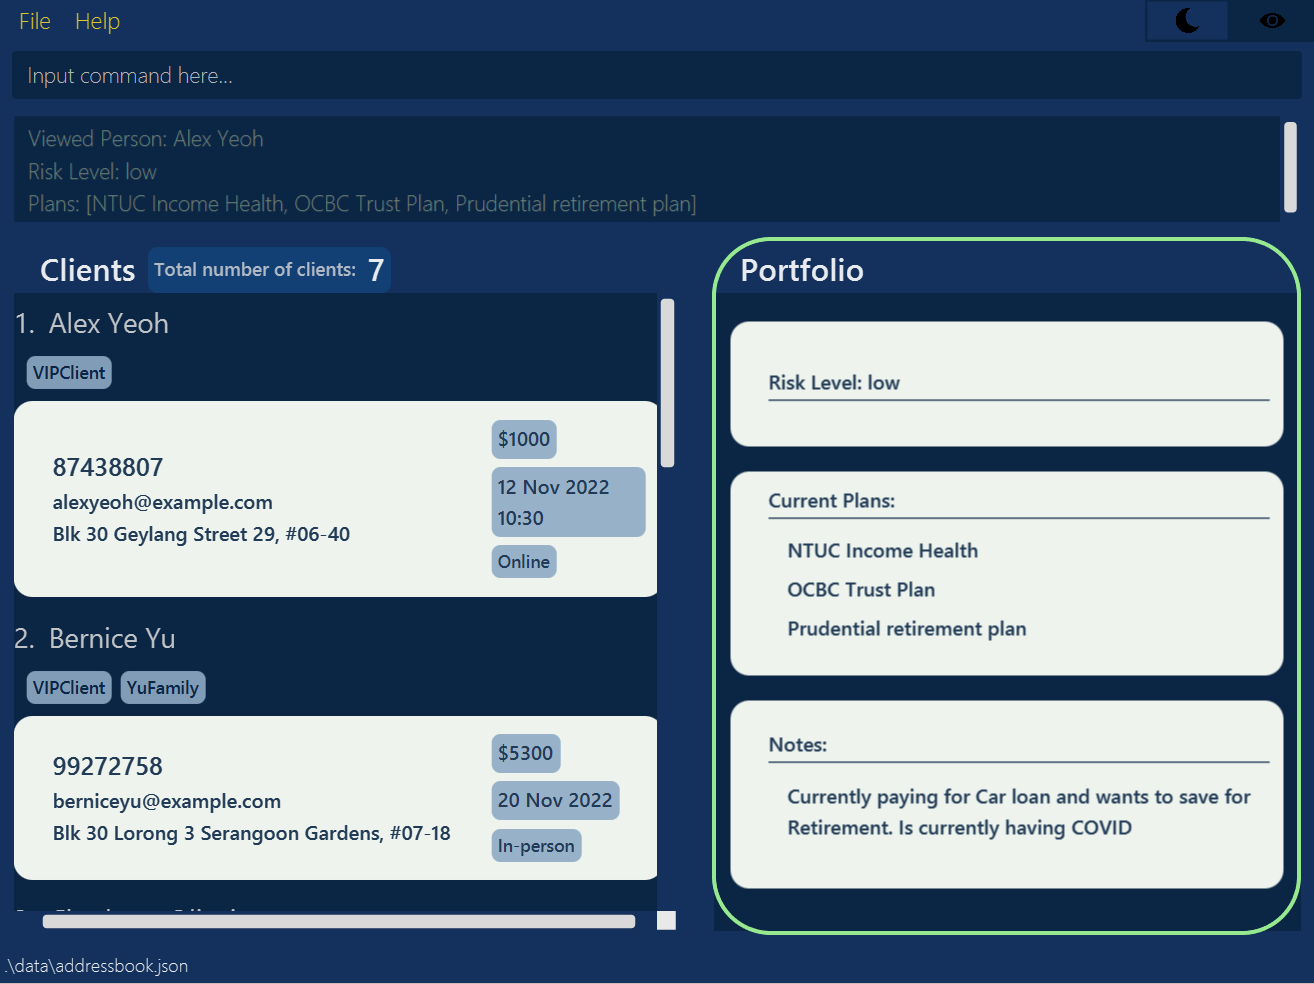1314x984 pixels.
Task: Click Alex Yeoh's VIPClient tag
Action: click(69, 373)
